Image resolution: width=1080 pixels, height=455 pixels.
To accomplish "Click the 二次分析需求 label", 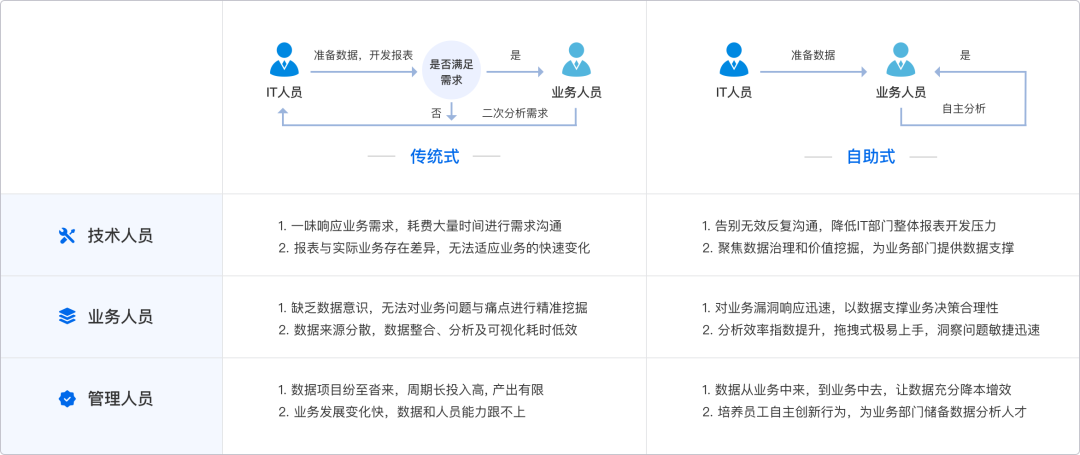I will (515, 114).
